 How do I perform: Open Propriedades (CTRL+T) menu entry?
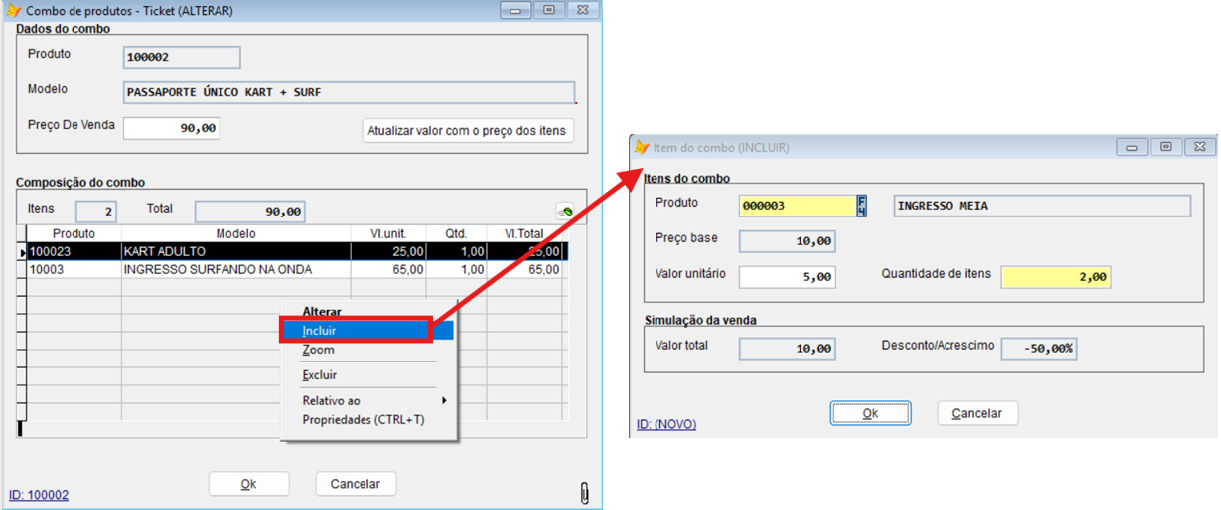pyautogui.click(x=364, y=419)
